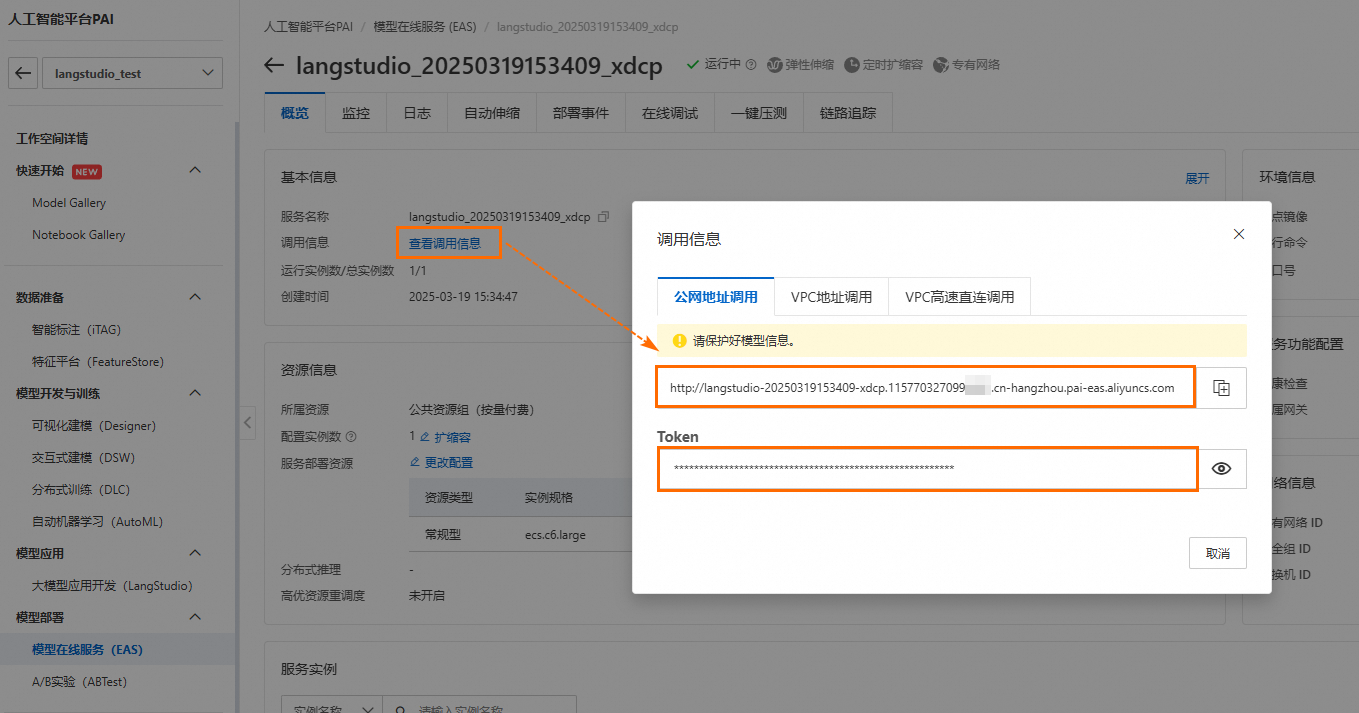1359x713 pixels.
Task: Open the 链路追踪 tab
Action: click(x=848, y=113)
